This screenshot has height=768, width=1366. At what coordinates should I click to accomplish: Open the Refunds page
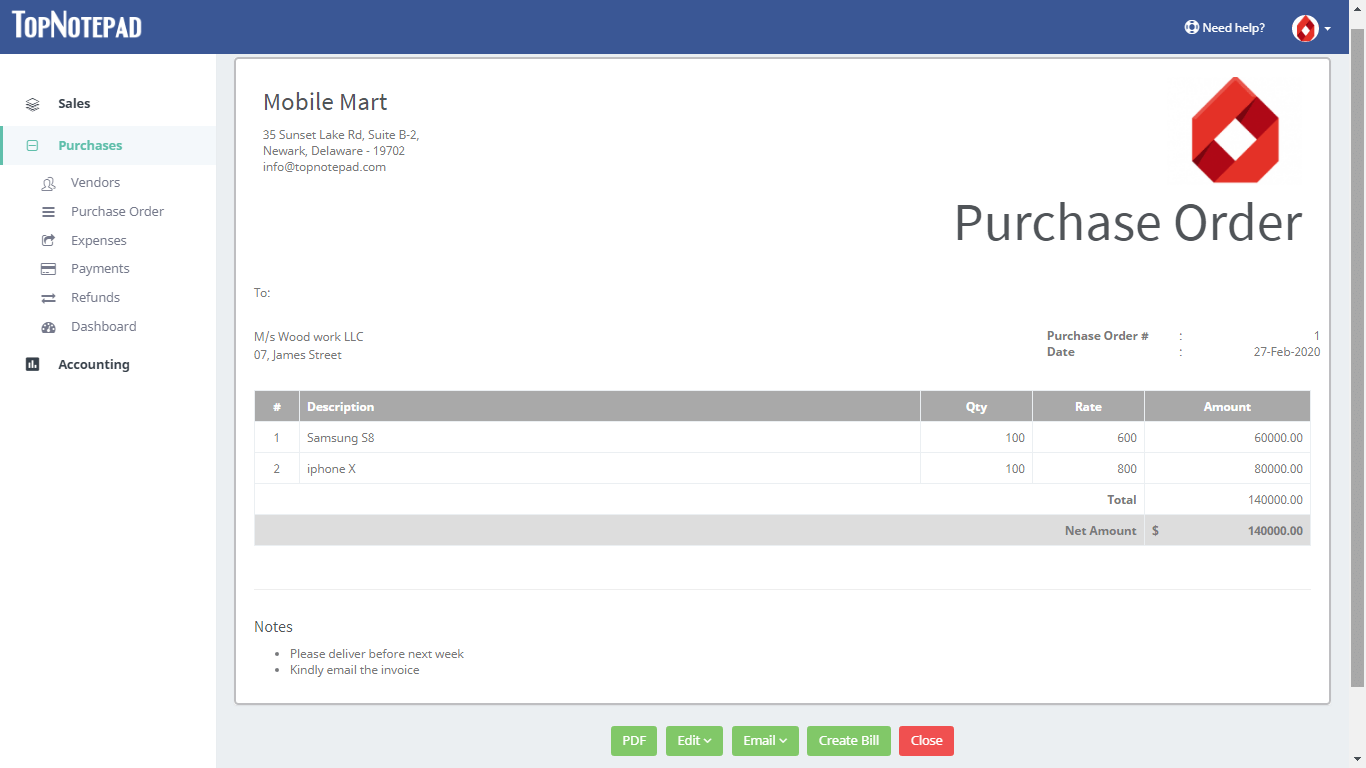[95, 298]
